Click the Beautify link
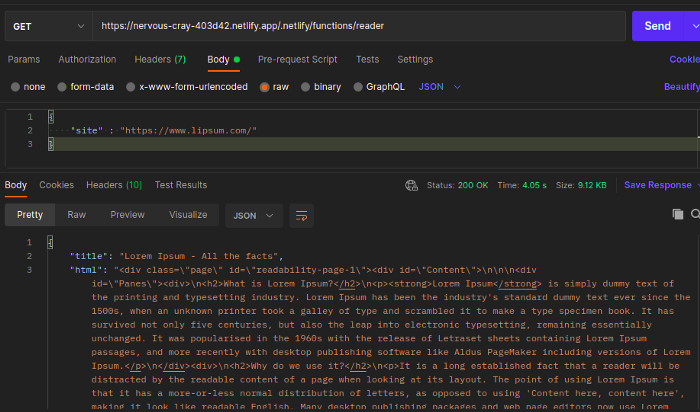Image resolution: width=700 pixels, height=412 pixels. click(682, 87)
